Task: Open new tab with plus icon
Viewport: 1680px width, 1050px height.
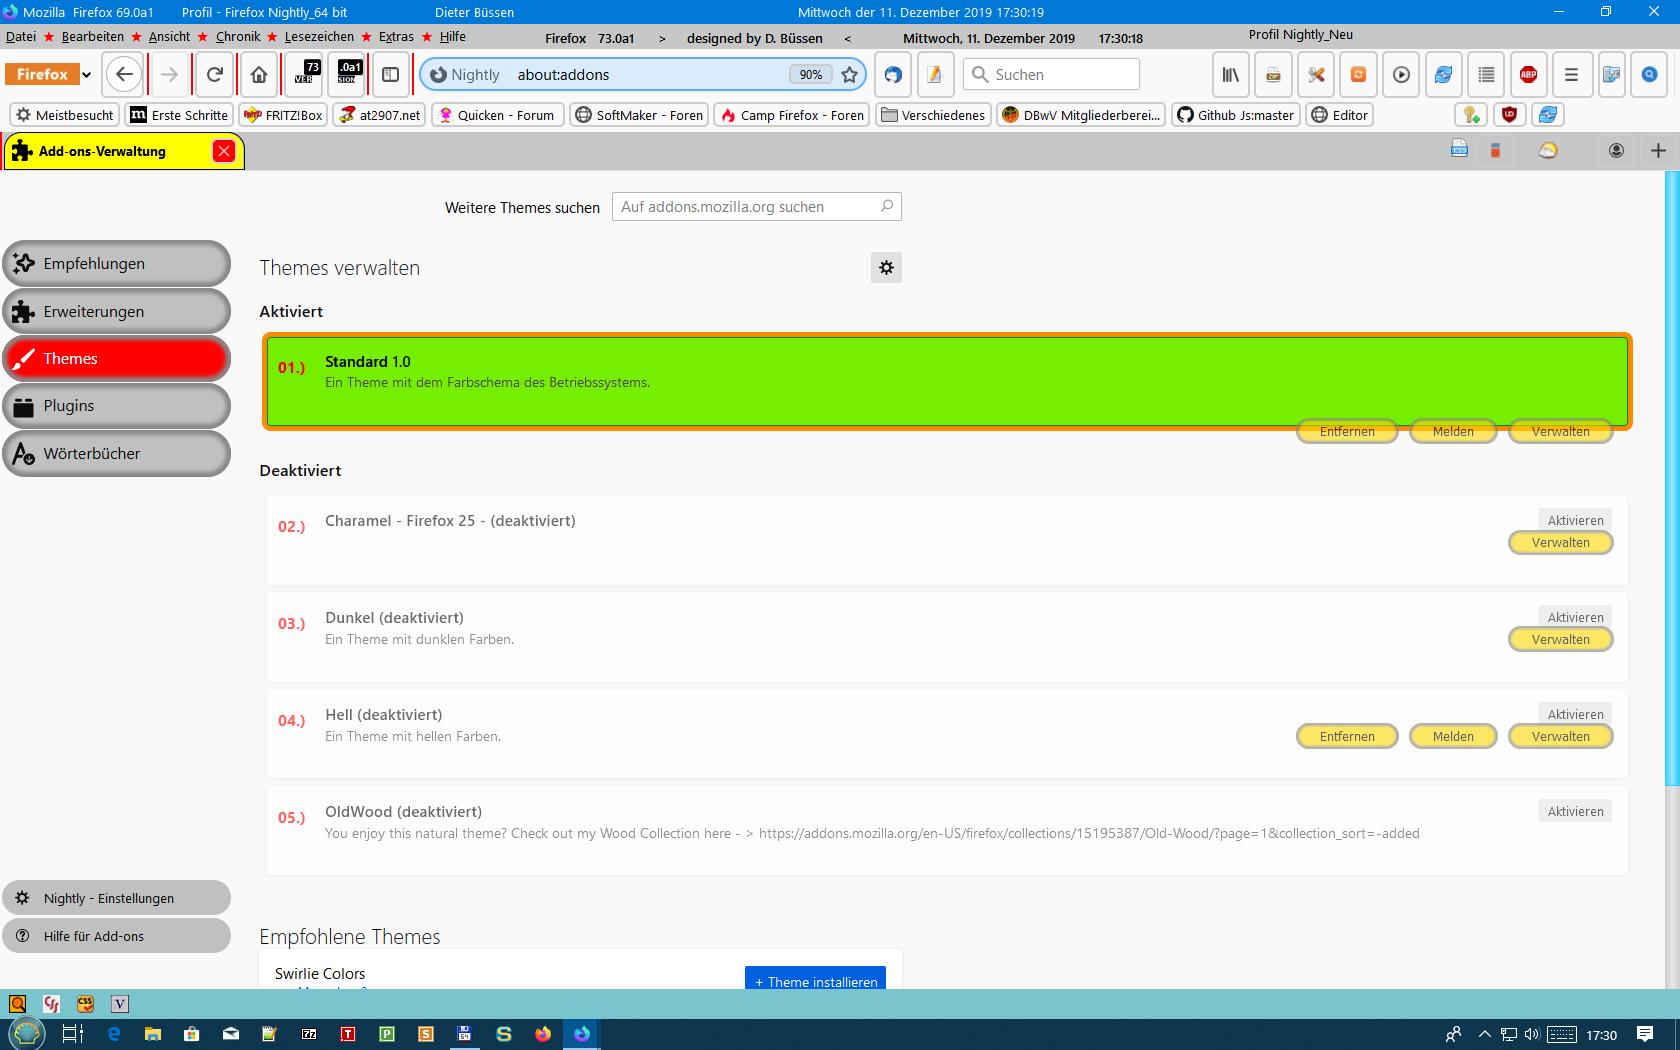Action: tap(1658, 151)
